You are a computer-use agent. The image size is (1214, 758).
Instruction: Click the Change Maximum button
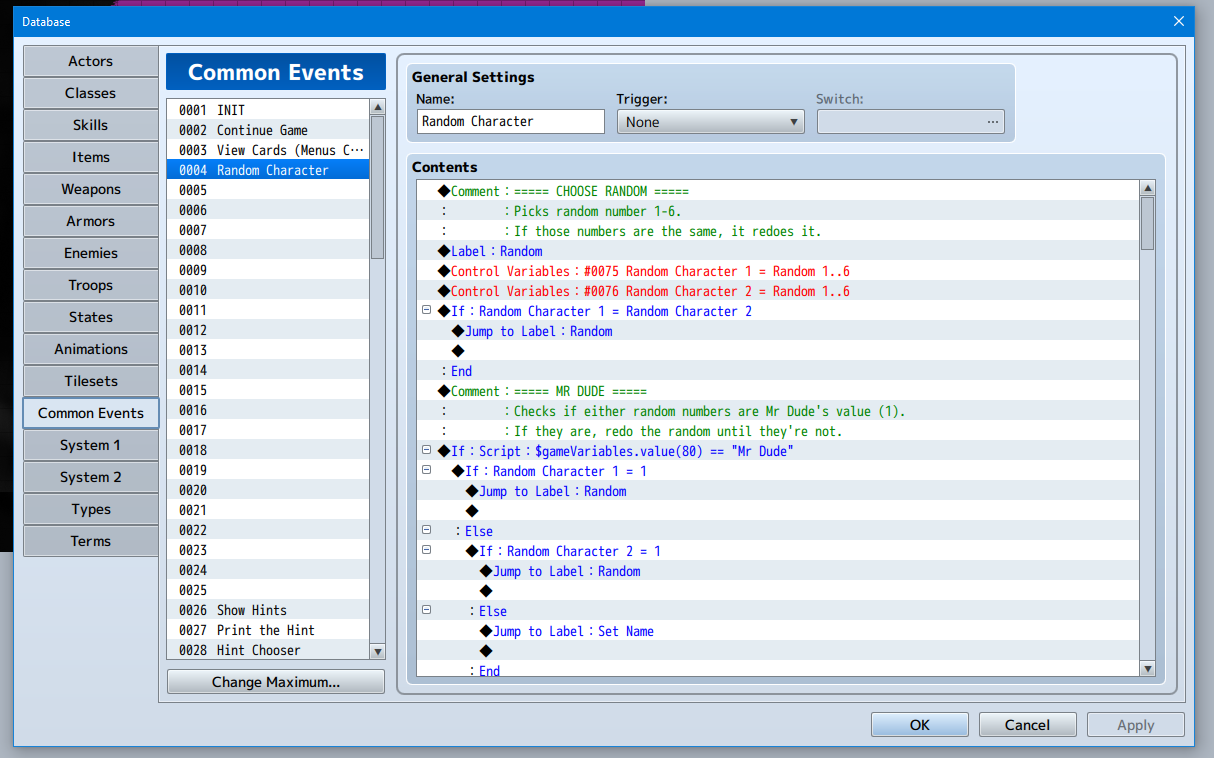pos(276,682)
